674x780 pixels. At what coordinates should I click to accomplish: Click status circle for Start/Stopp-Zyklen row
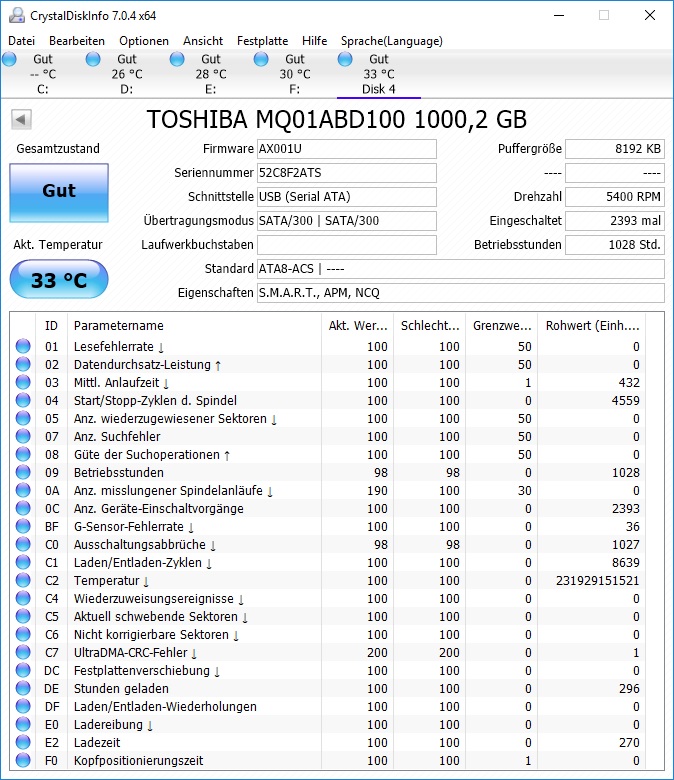click(x=23, y=400)
